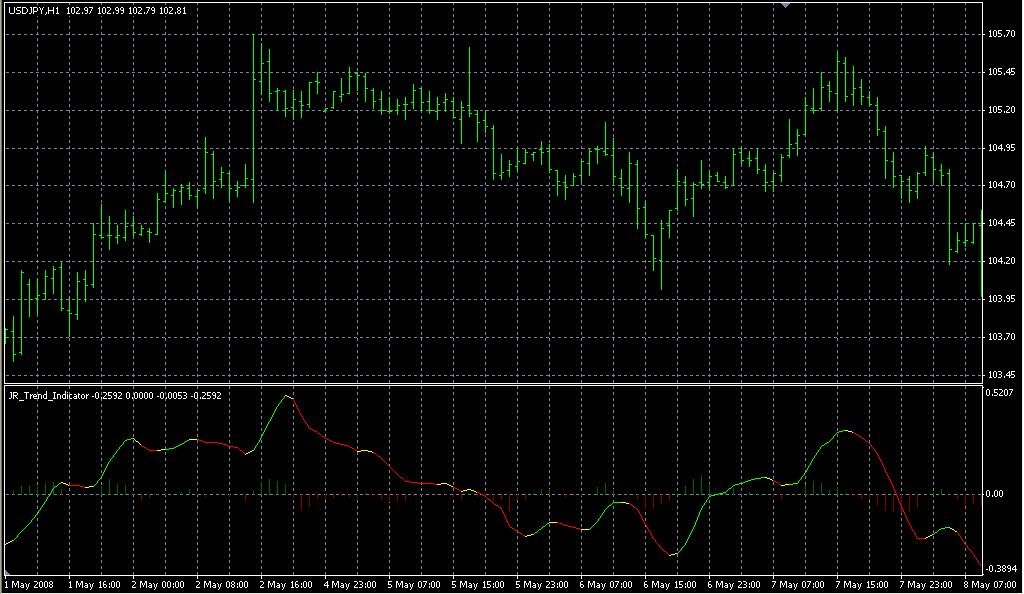This screenshot has width=1024, height=594.
Task: Click the 8 May 07:00 time label
Action: [x=992, y=584]
